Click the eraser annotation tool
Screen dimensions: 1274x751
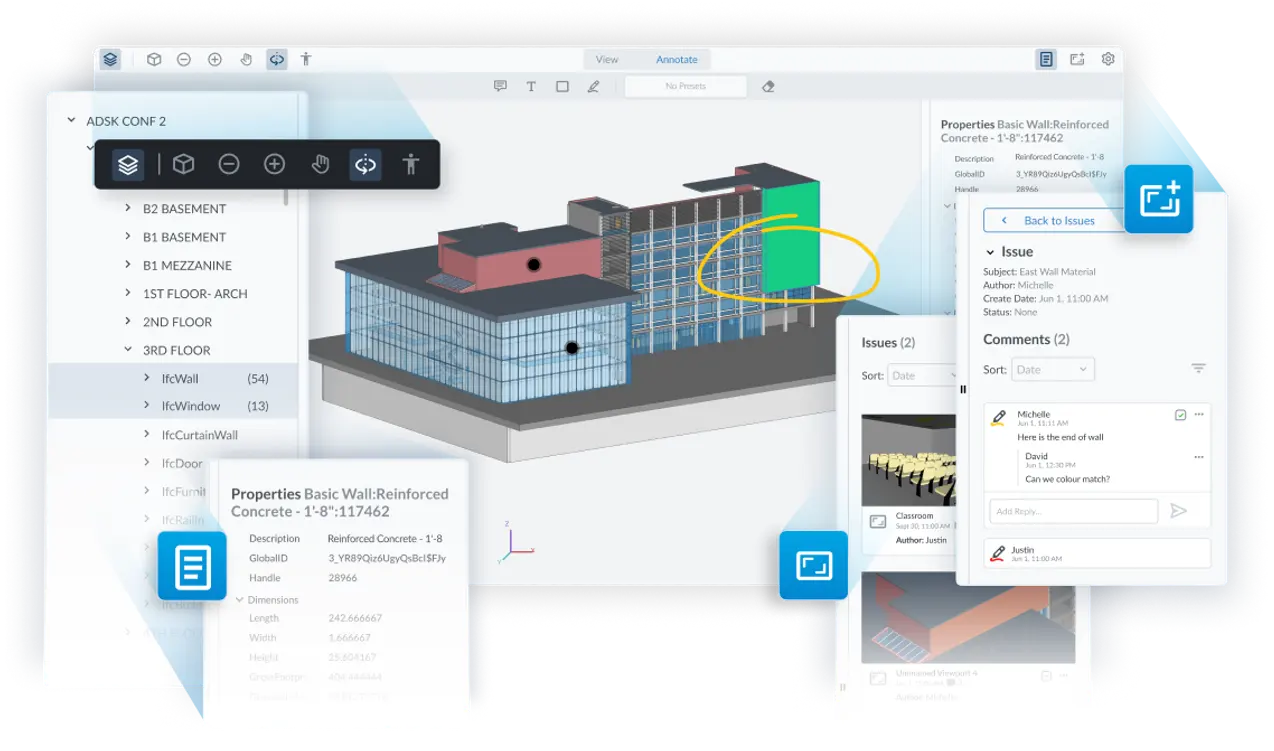[x=768, y=86]
